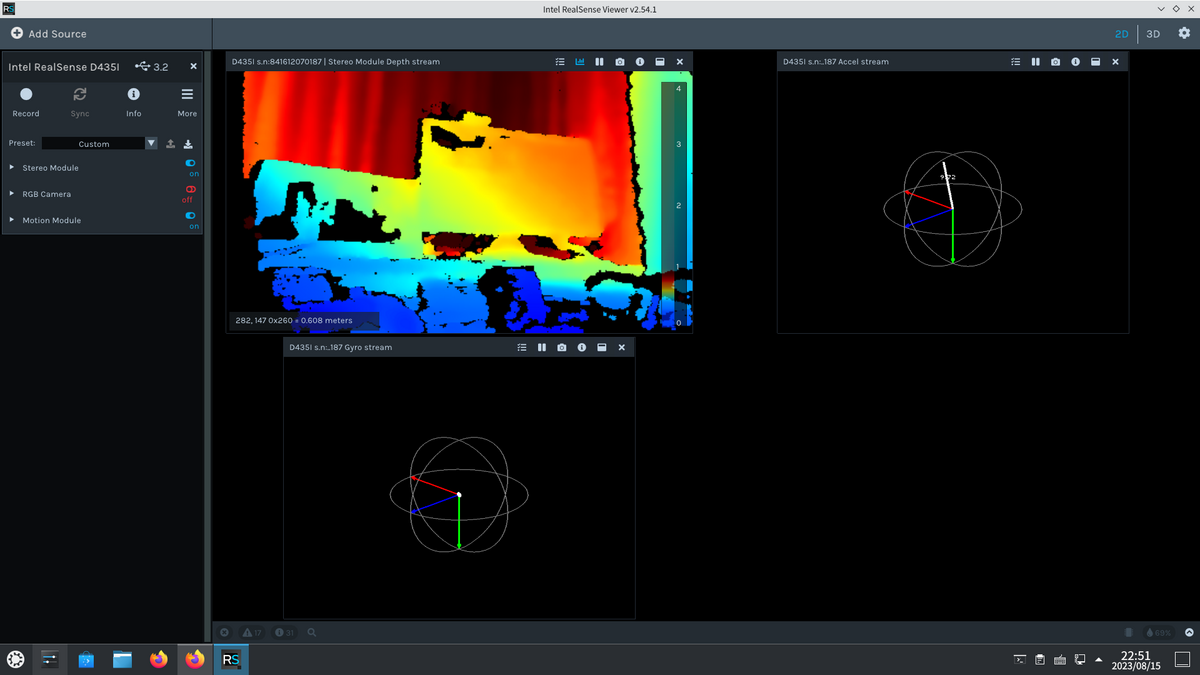The width and height of the screenshot is (1200, 675).
Task: Maximize the Accel stream window
Action: click(x=1095, y=62)
